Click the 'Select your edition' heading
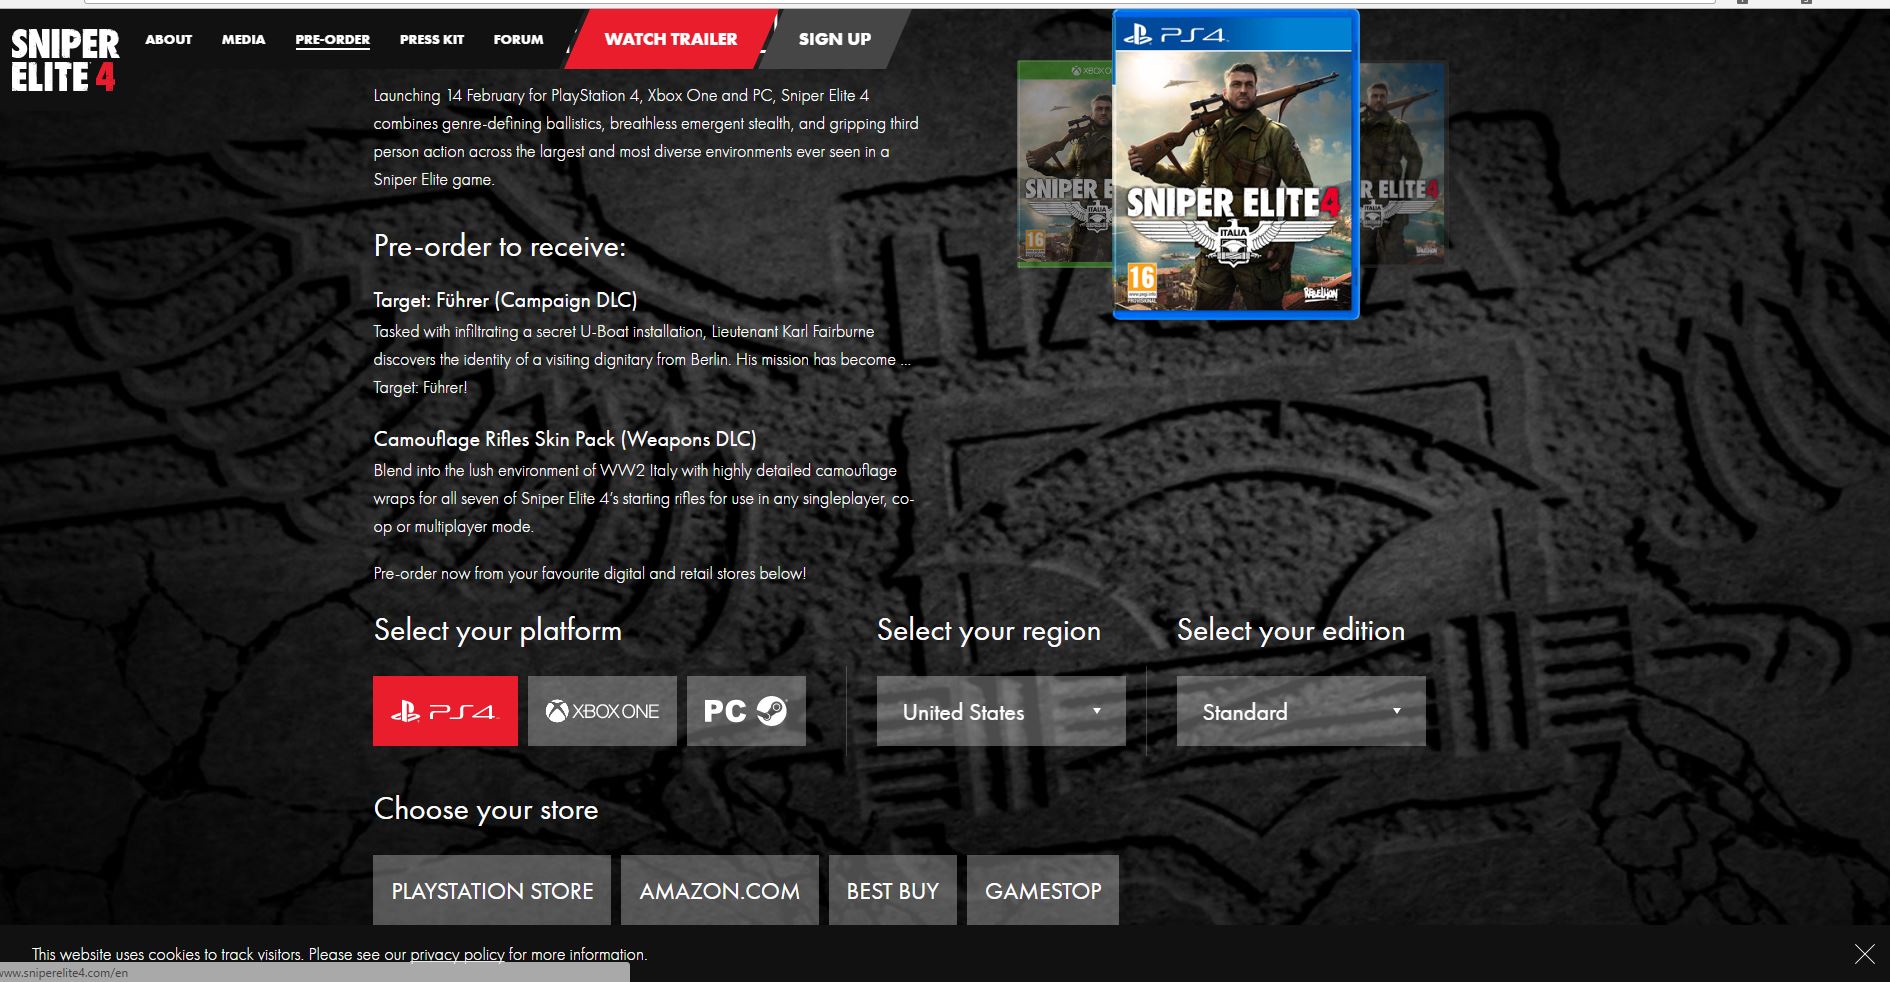The width and height of the screenshot is (1890, 982). tap(1290, 630)
